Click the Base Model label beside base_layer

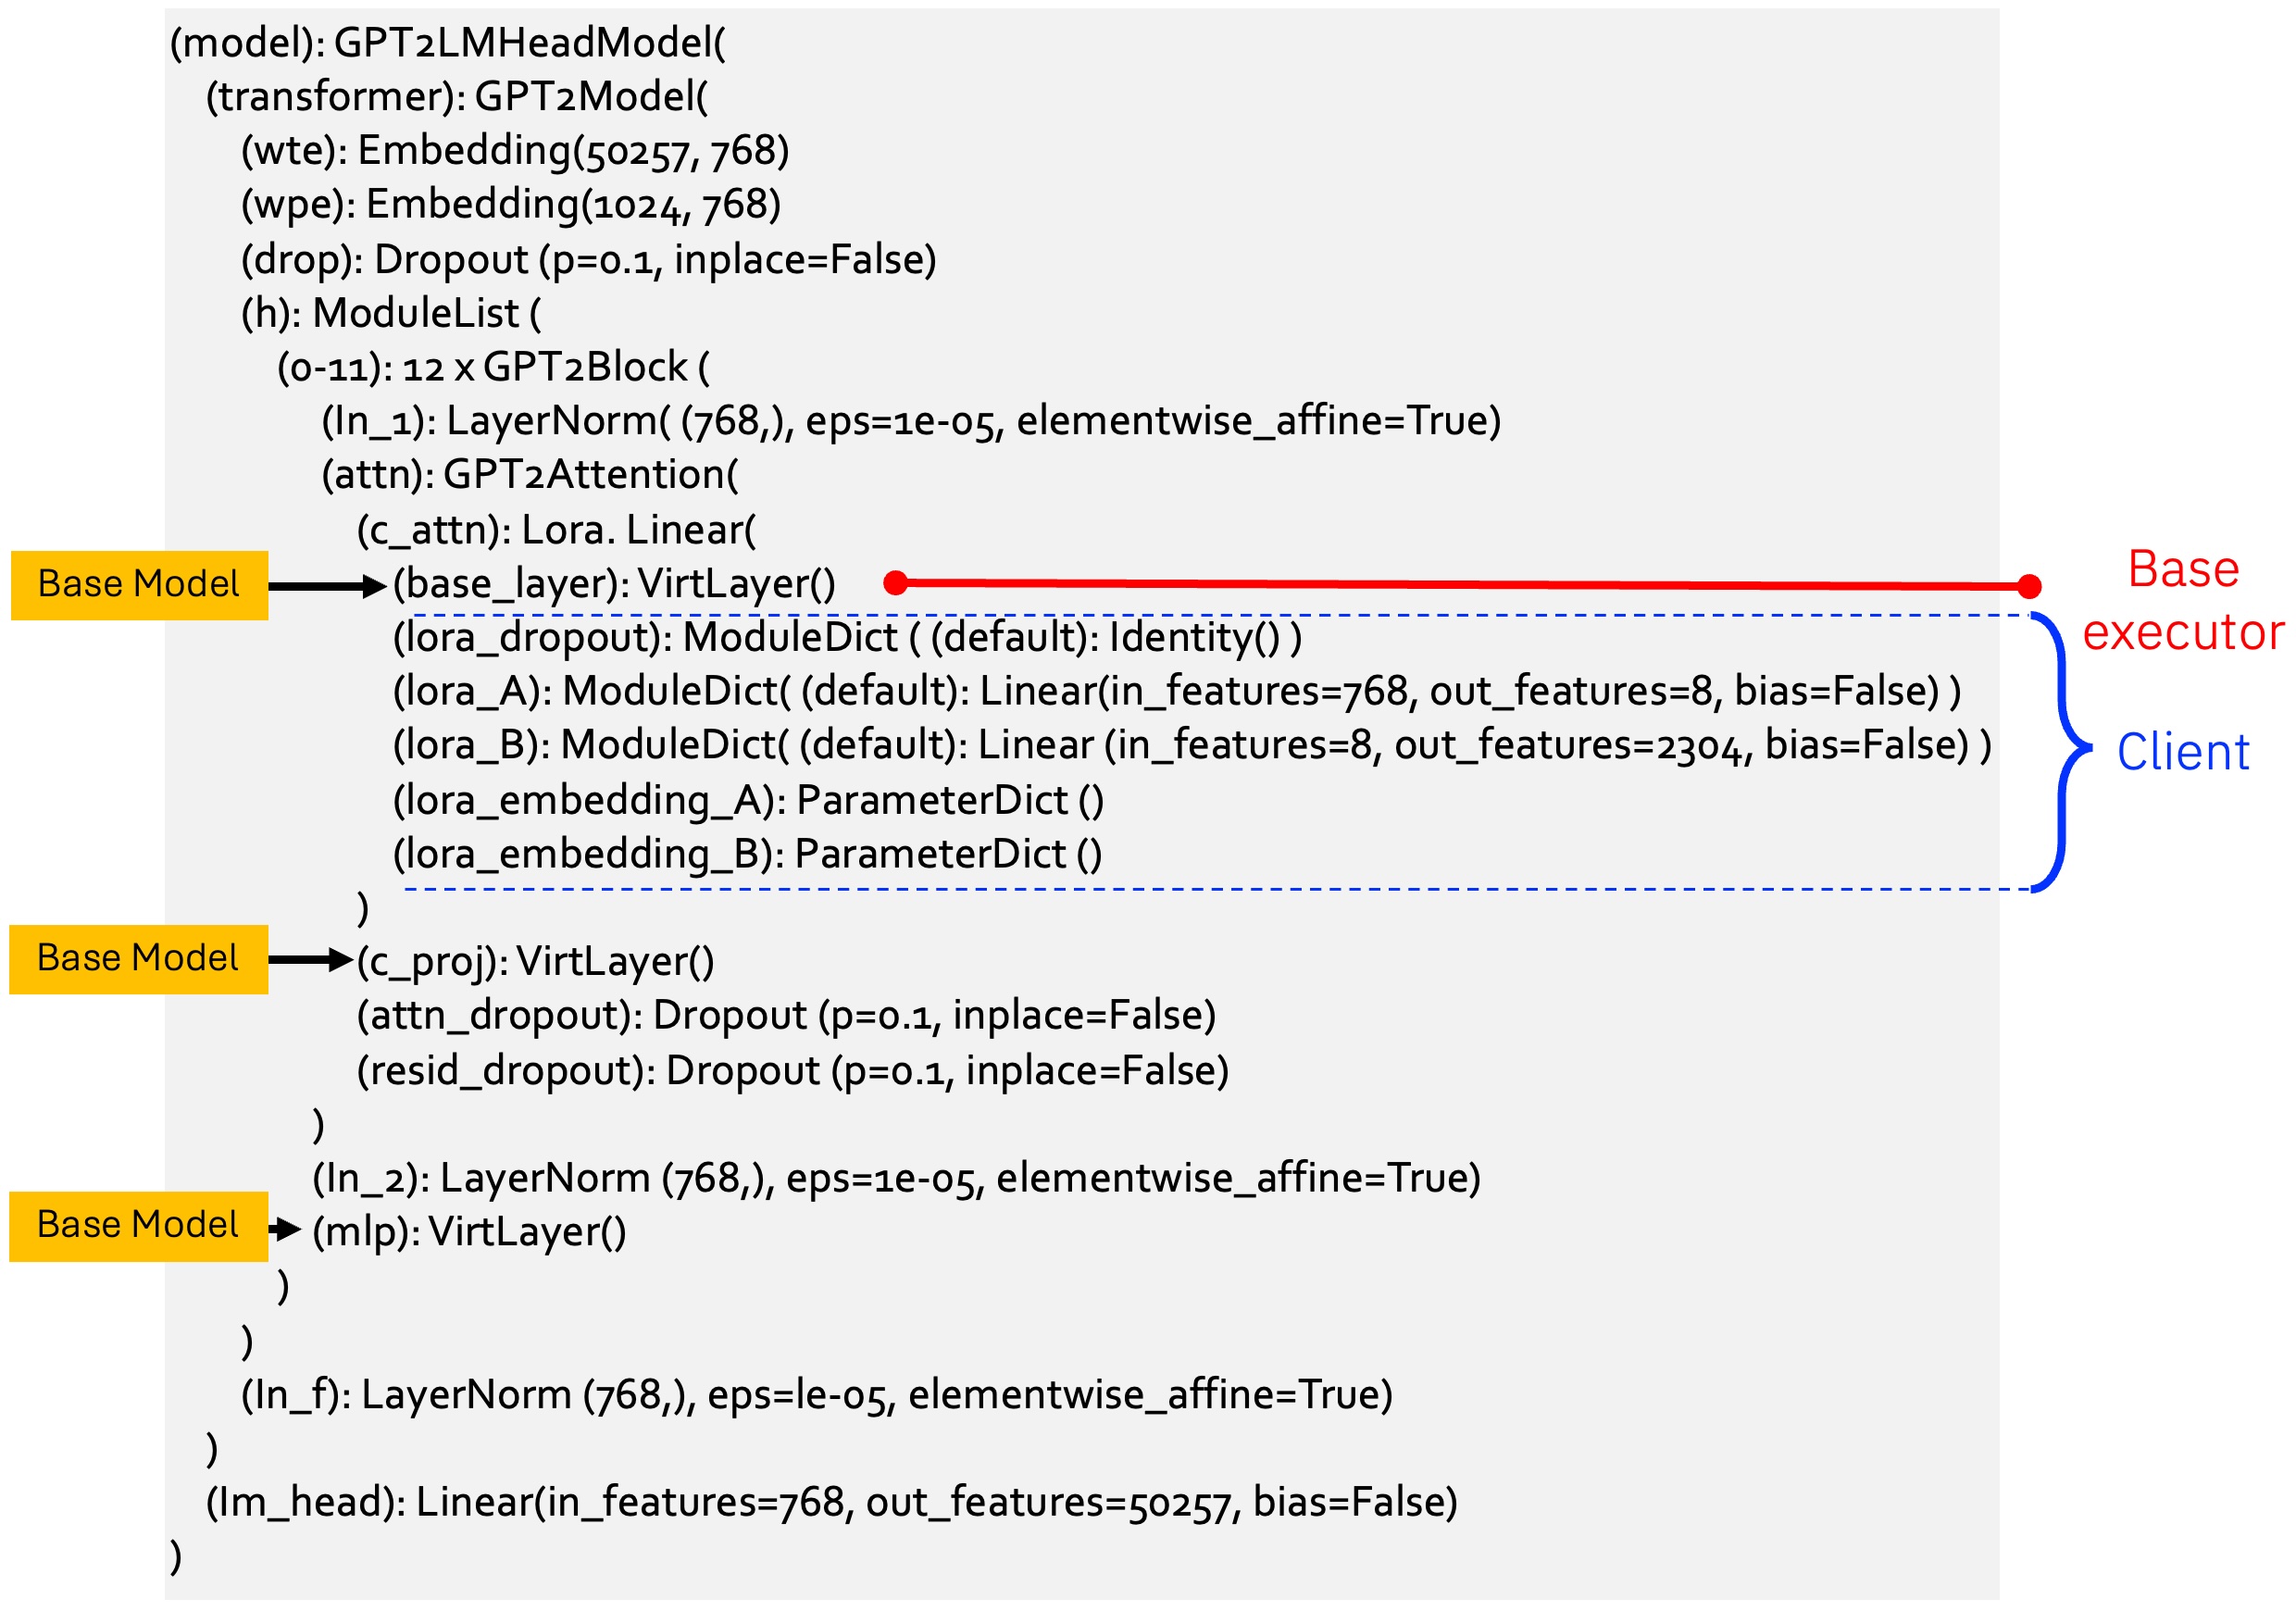139,586
